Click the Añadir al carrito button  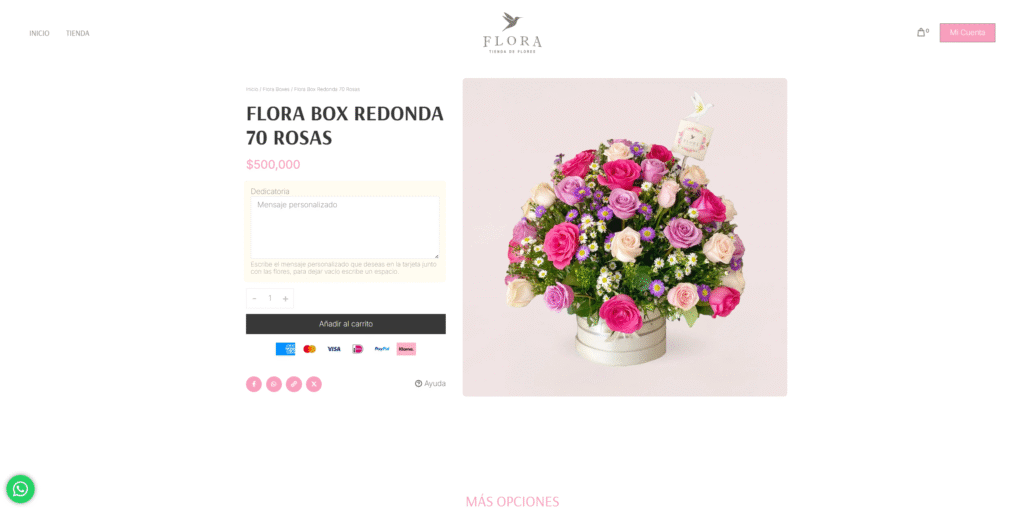point(345,324)
